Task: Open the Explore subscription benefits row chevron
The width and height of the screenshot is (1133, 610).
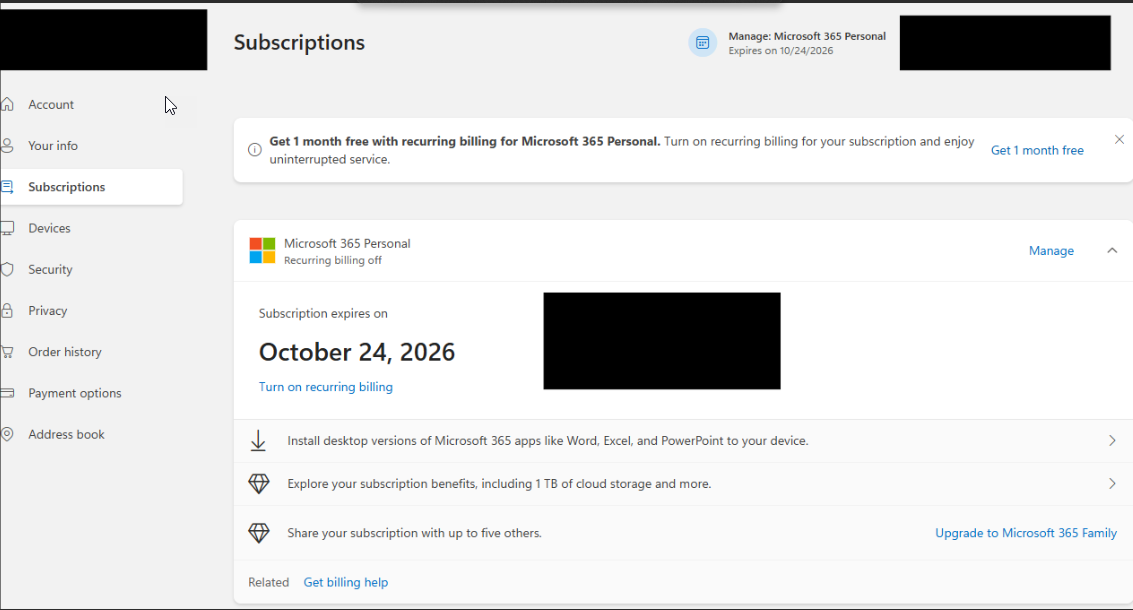Action: pos(1112,484)
